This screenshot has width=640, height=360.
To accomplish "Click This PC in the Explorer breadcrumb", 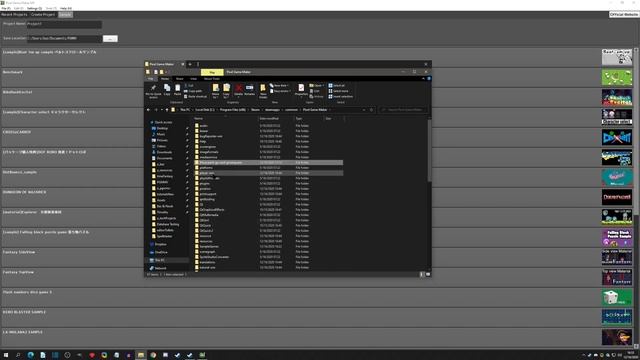I will 185,110.
